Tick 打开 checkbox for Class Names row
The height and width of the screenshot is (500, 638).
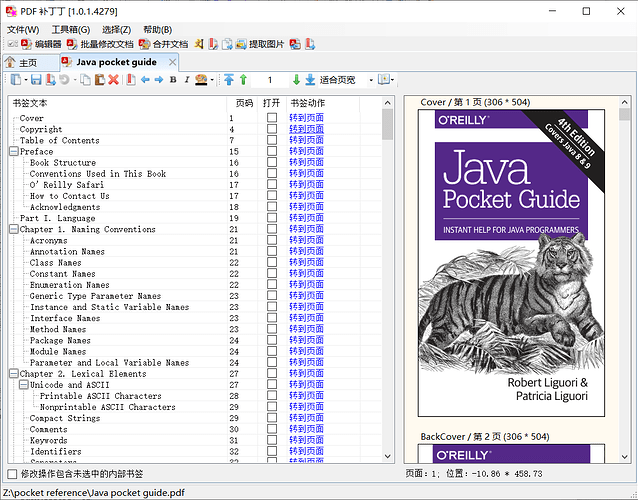[272, 262]
